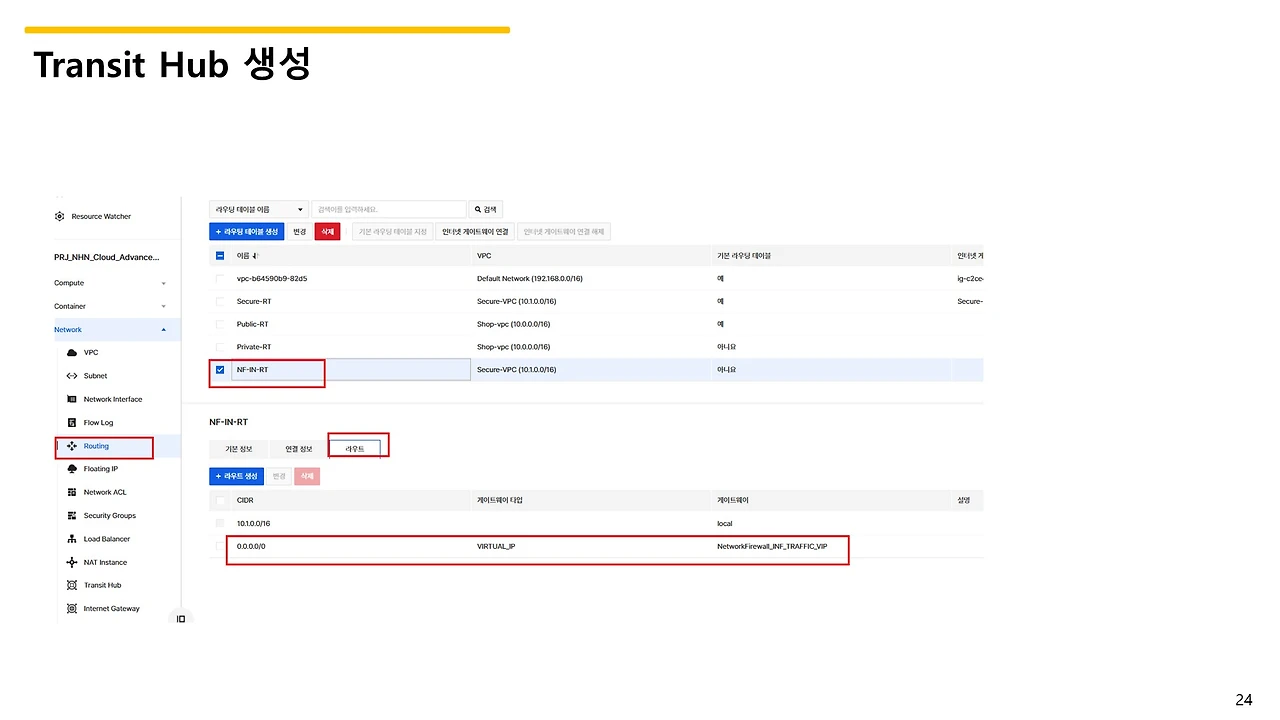The image size is (1280, 720).
Task: Check the Public-RT row checkbox
Action: click(x=220, y=324)
